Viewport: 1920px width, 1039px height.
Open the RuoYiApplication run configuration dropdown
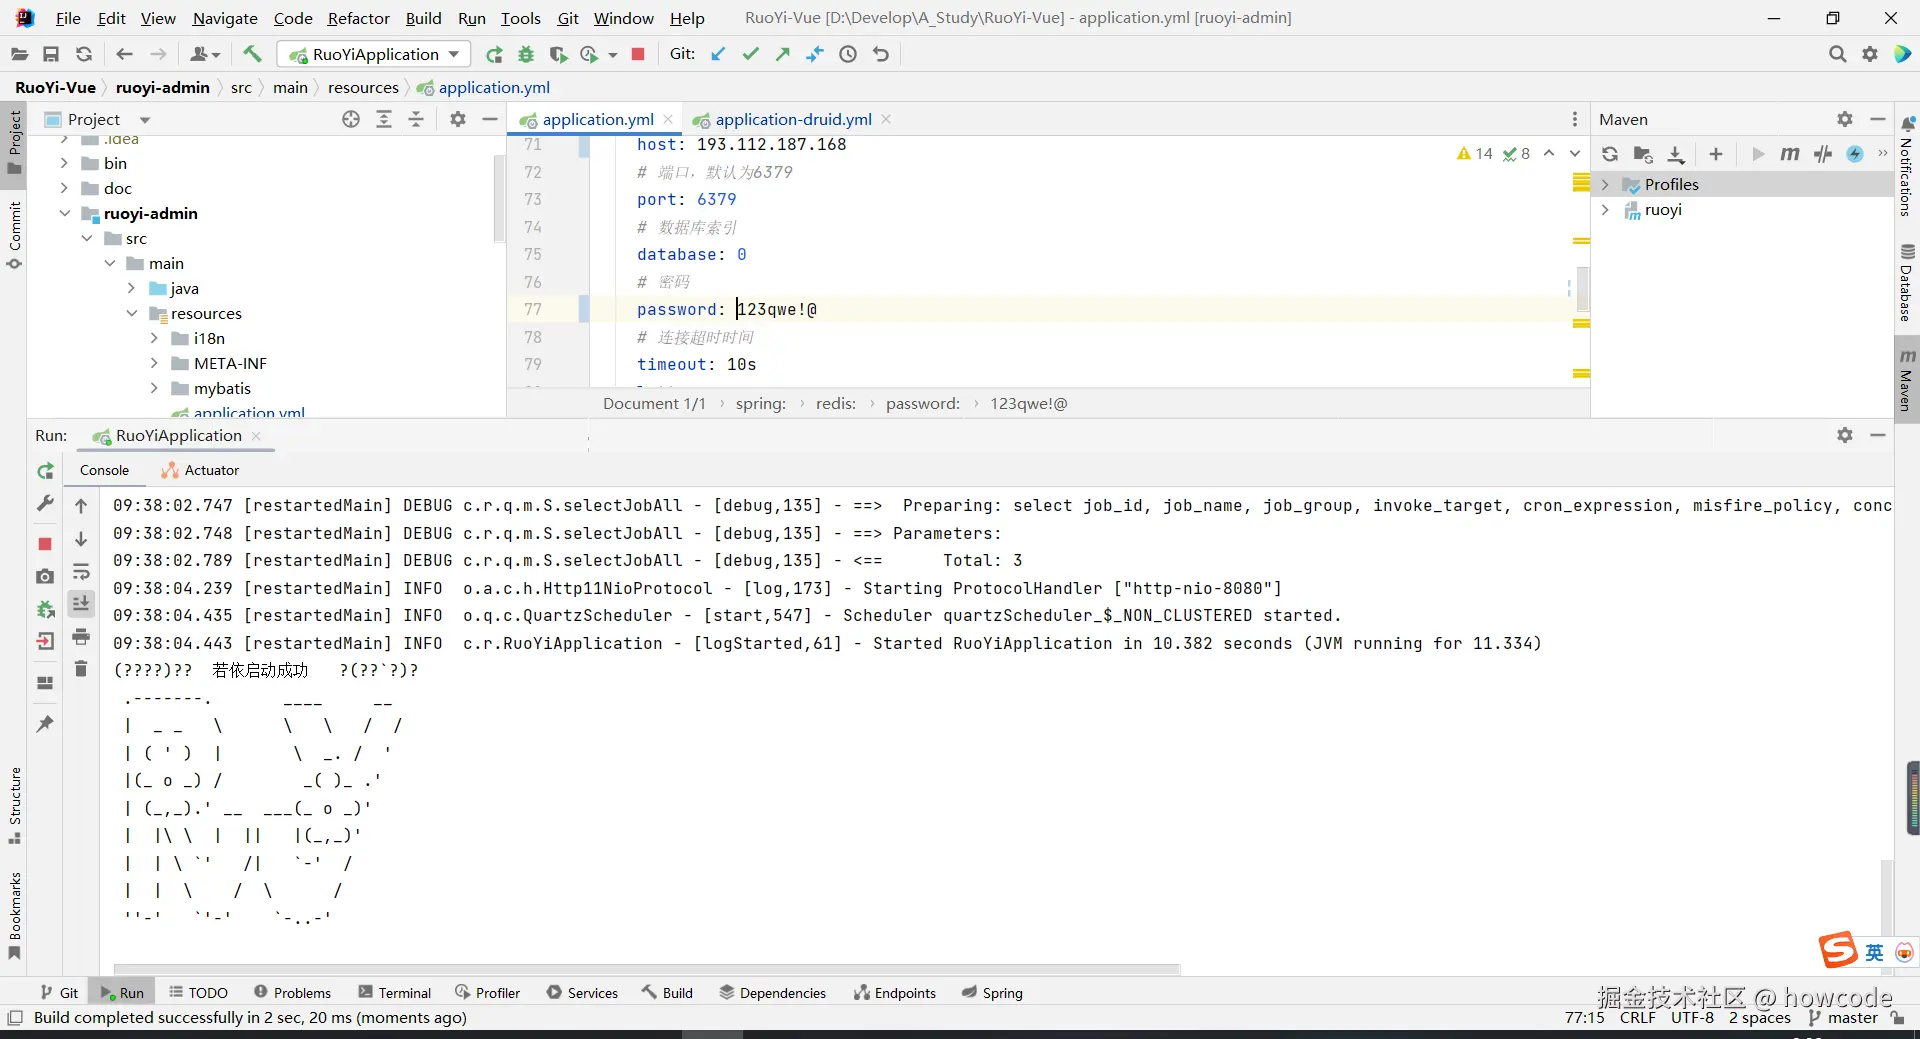pos(374,54)
